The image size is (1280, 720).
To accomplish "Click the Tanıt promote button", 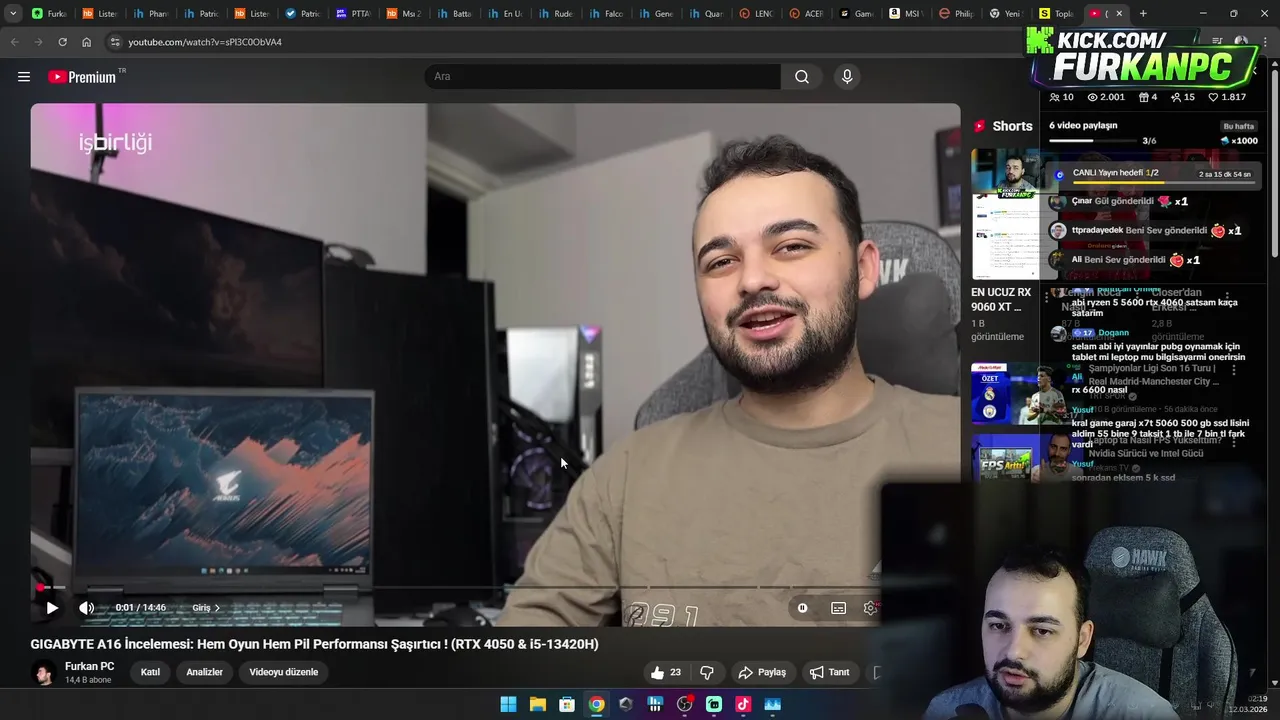I will pos(830,672).
